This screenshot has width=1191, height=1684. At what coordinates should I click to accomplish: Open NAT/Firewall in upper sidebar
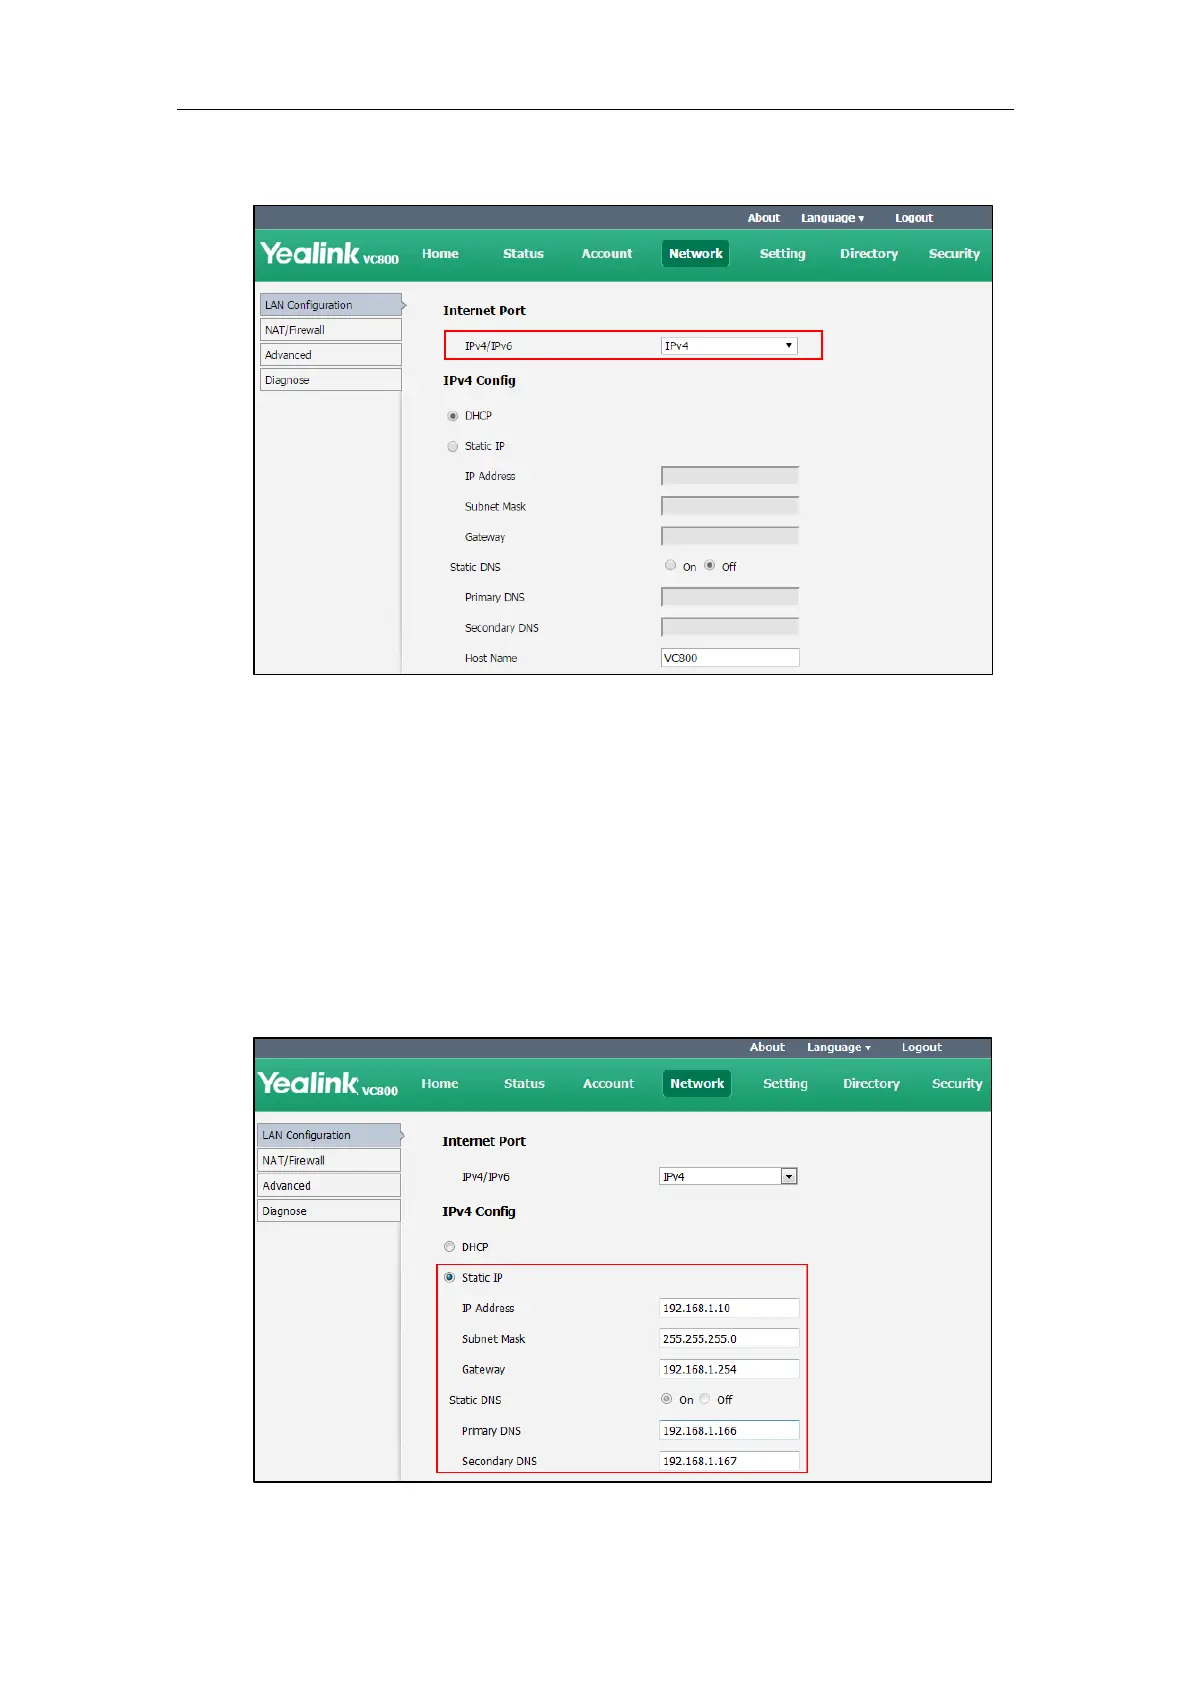(331, 330)
